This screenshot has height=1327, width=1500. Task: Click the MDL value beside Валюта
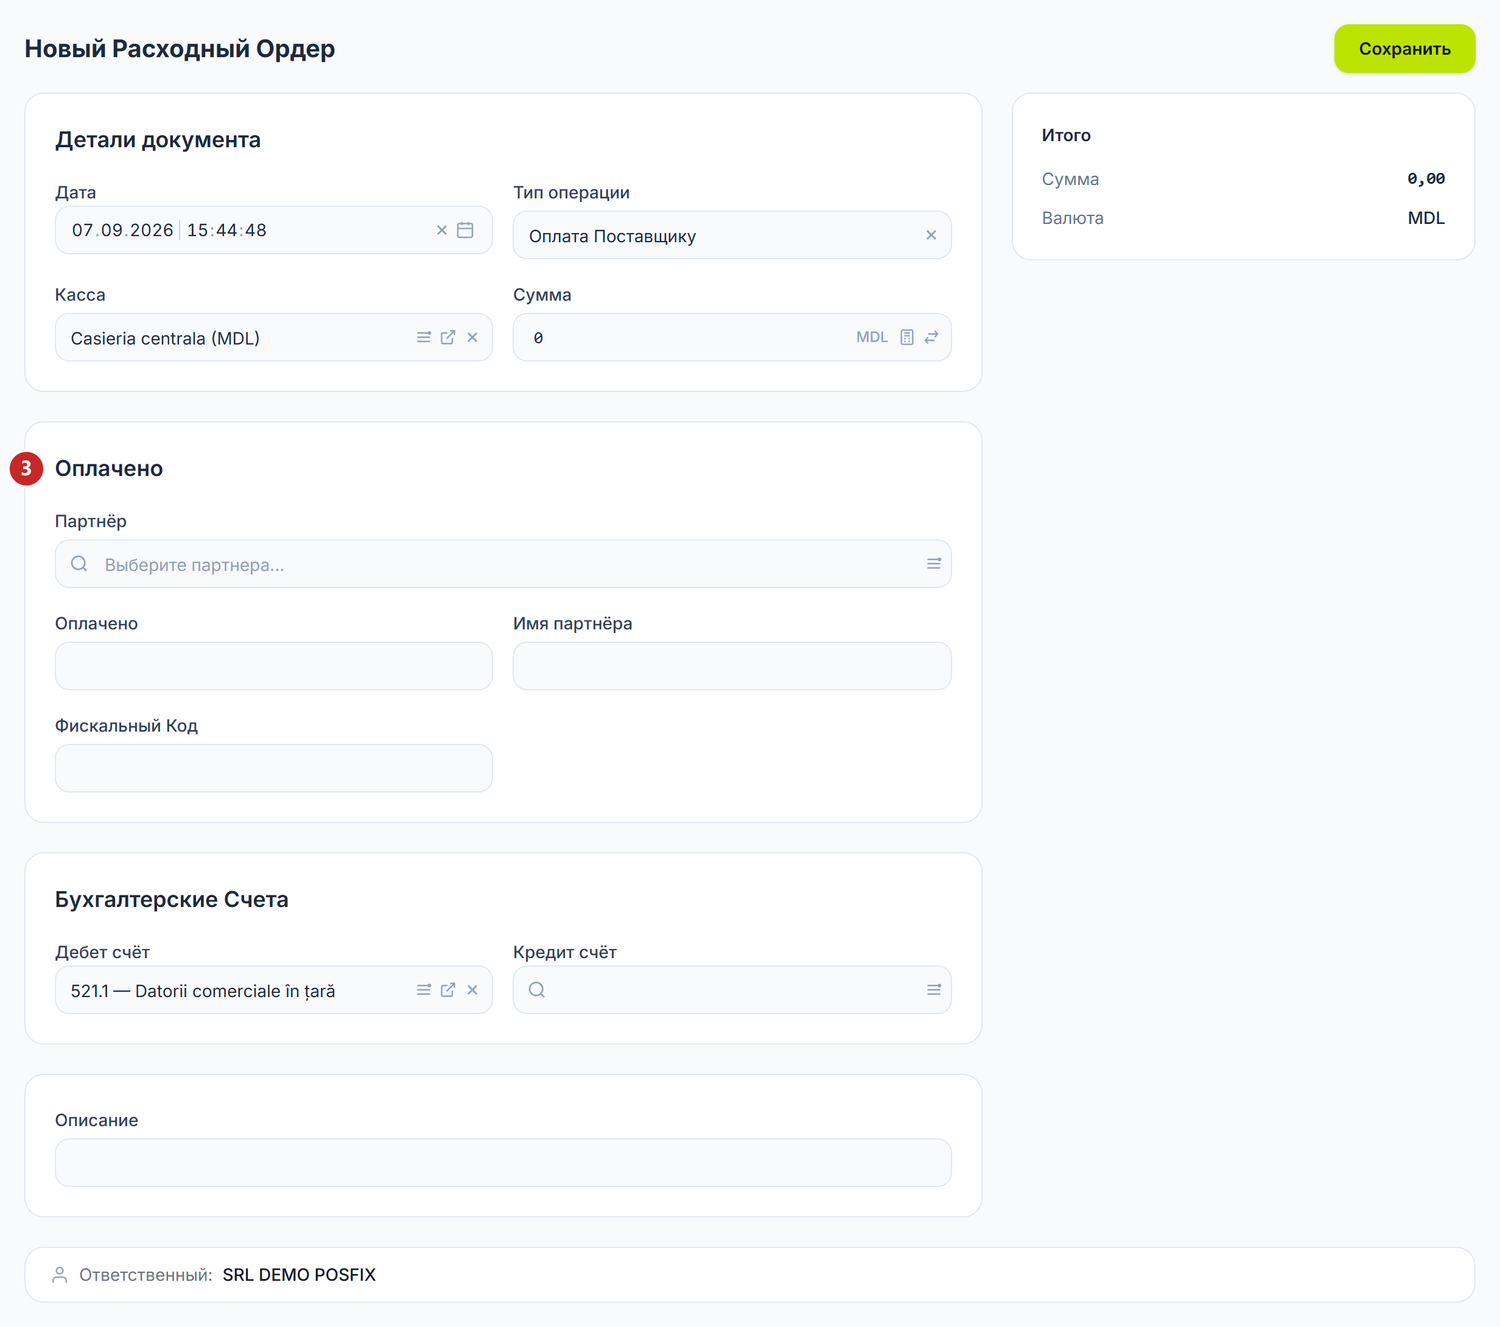(1426, 218)
